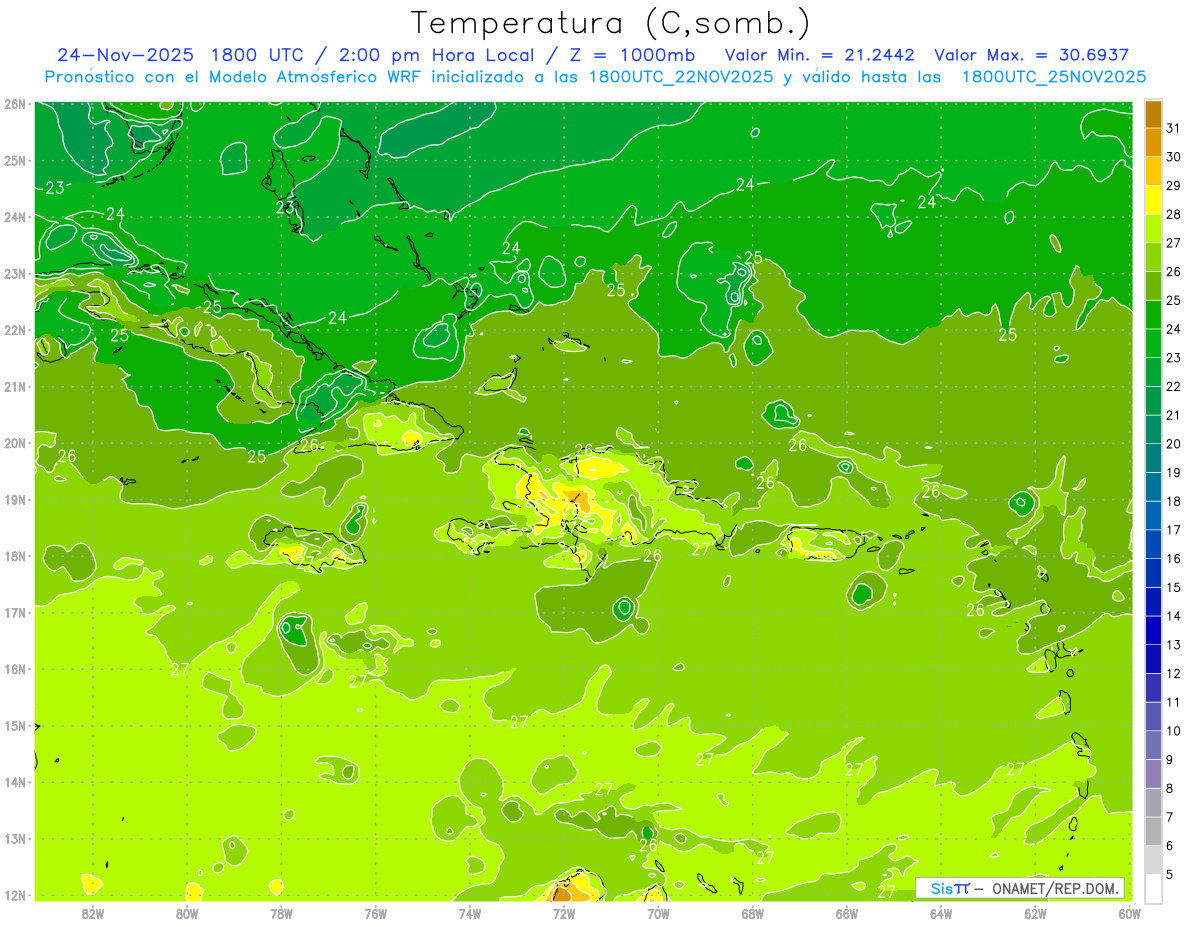
Task: Click the legend value 6
Action: tap(1170, 845)
